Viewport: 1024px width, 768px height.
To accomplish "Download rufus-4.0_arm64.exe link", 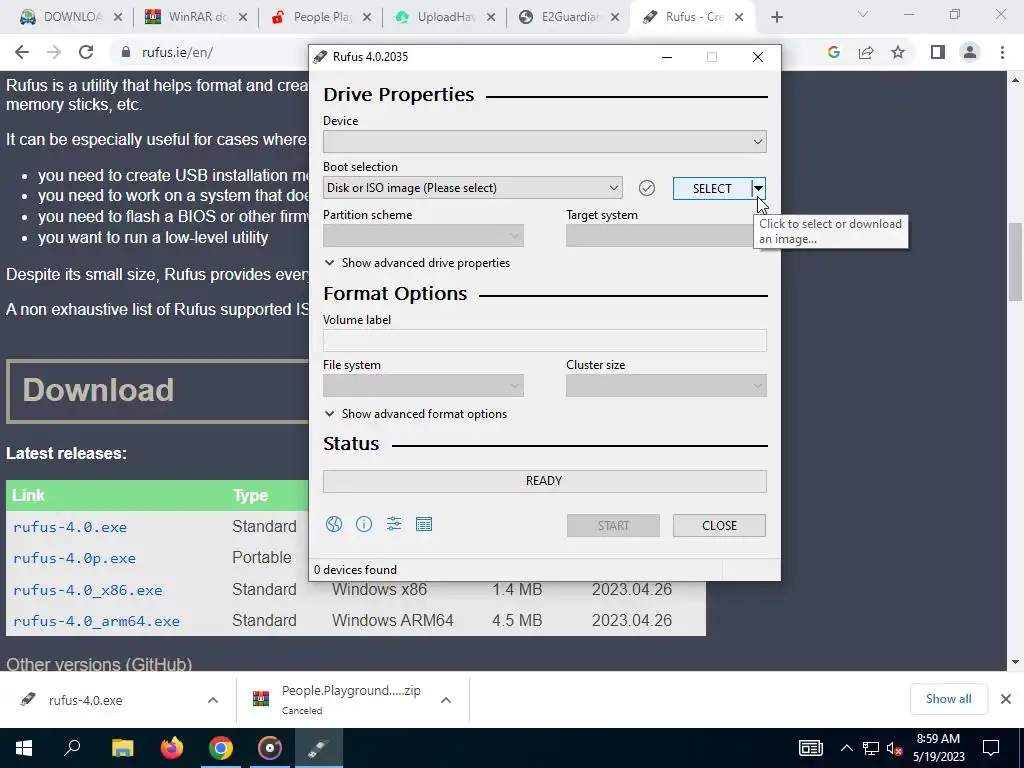I will click(x=96, y=621).
